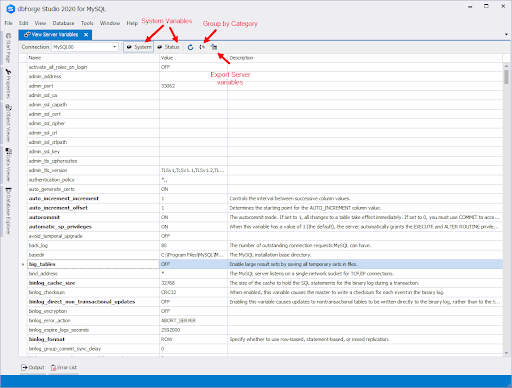Image resolution: width=512 pixels, height=388 pixels.
Task: Click the CRC32 value of binlog_checksum
Action: (193, 292)
